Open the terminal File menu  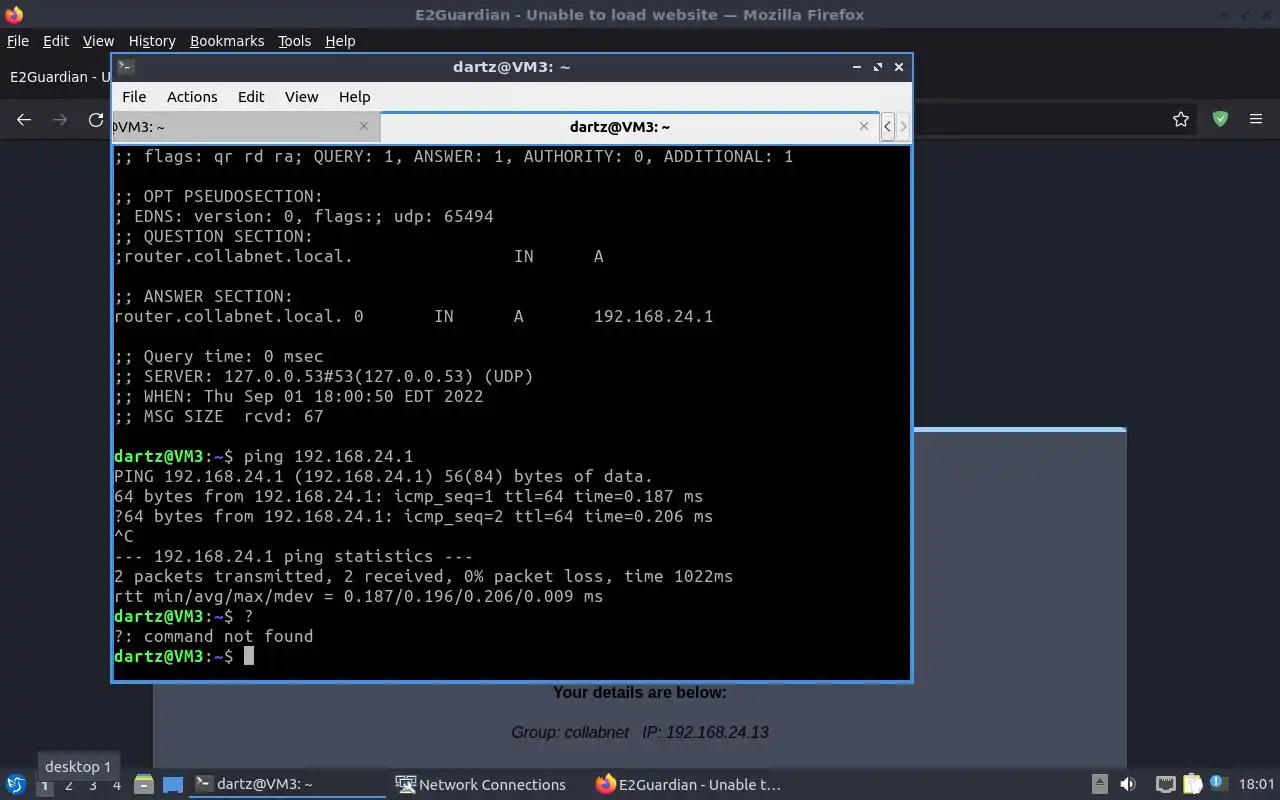point(134,97)
